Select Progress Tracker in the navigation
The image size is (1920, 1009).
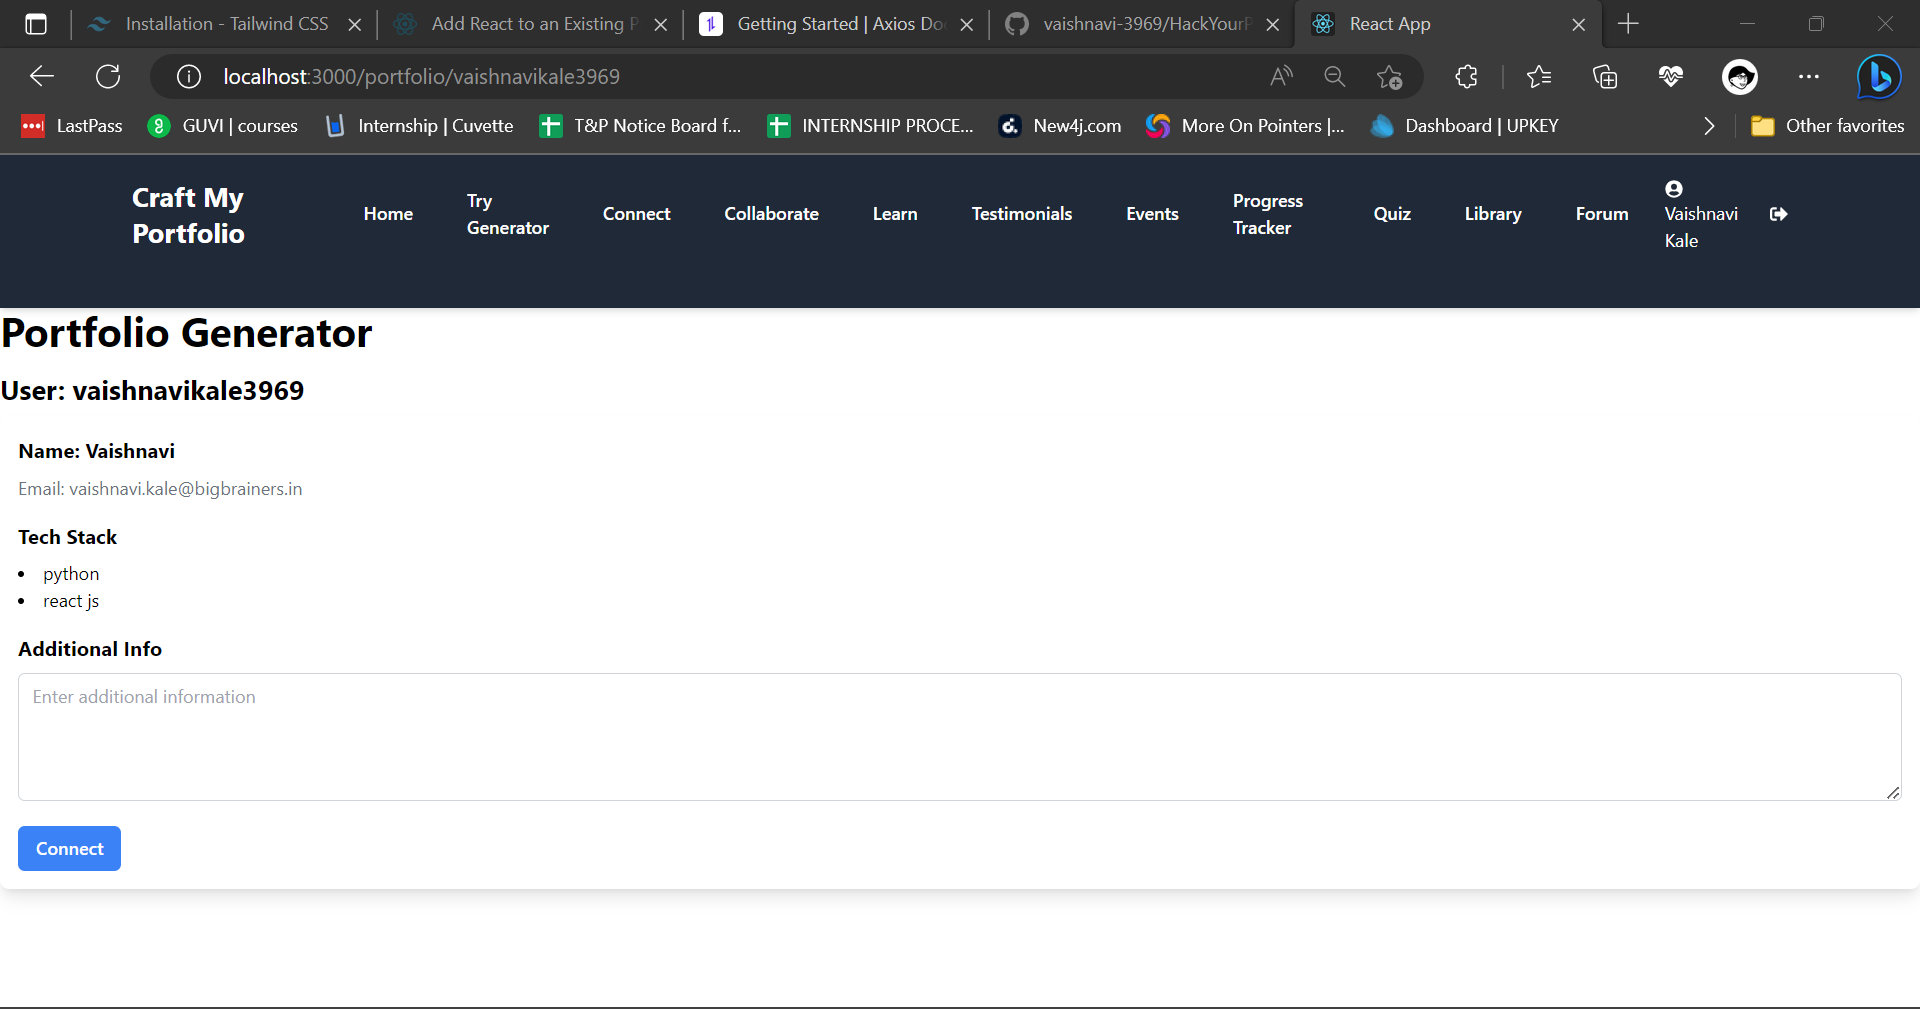1267,213
